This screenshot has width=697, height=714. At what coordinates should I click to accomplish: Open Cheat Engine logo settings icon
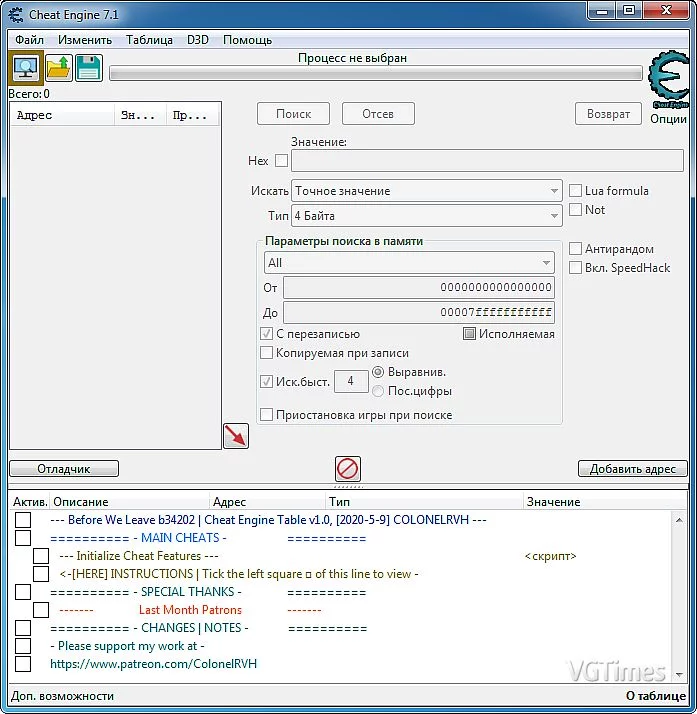[x=668, y=81]
